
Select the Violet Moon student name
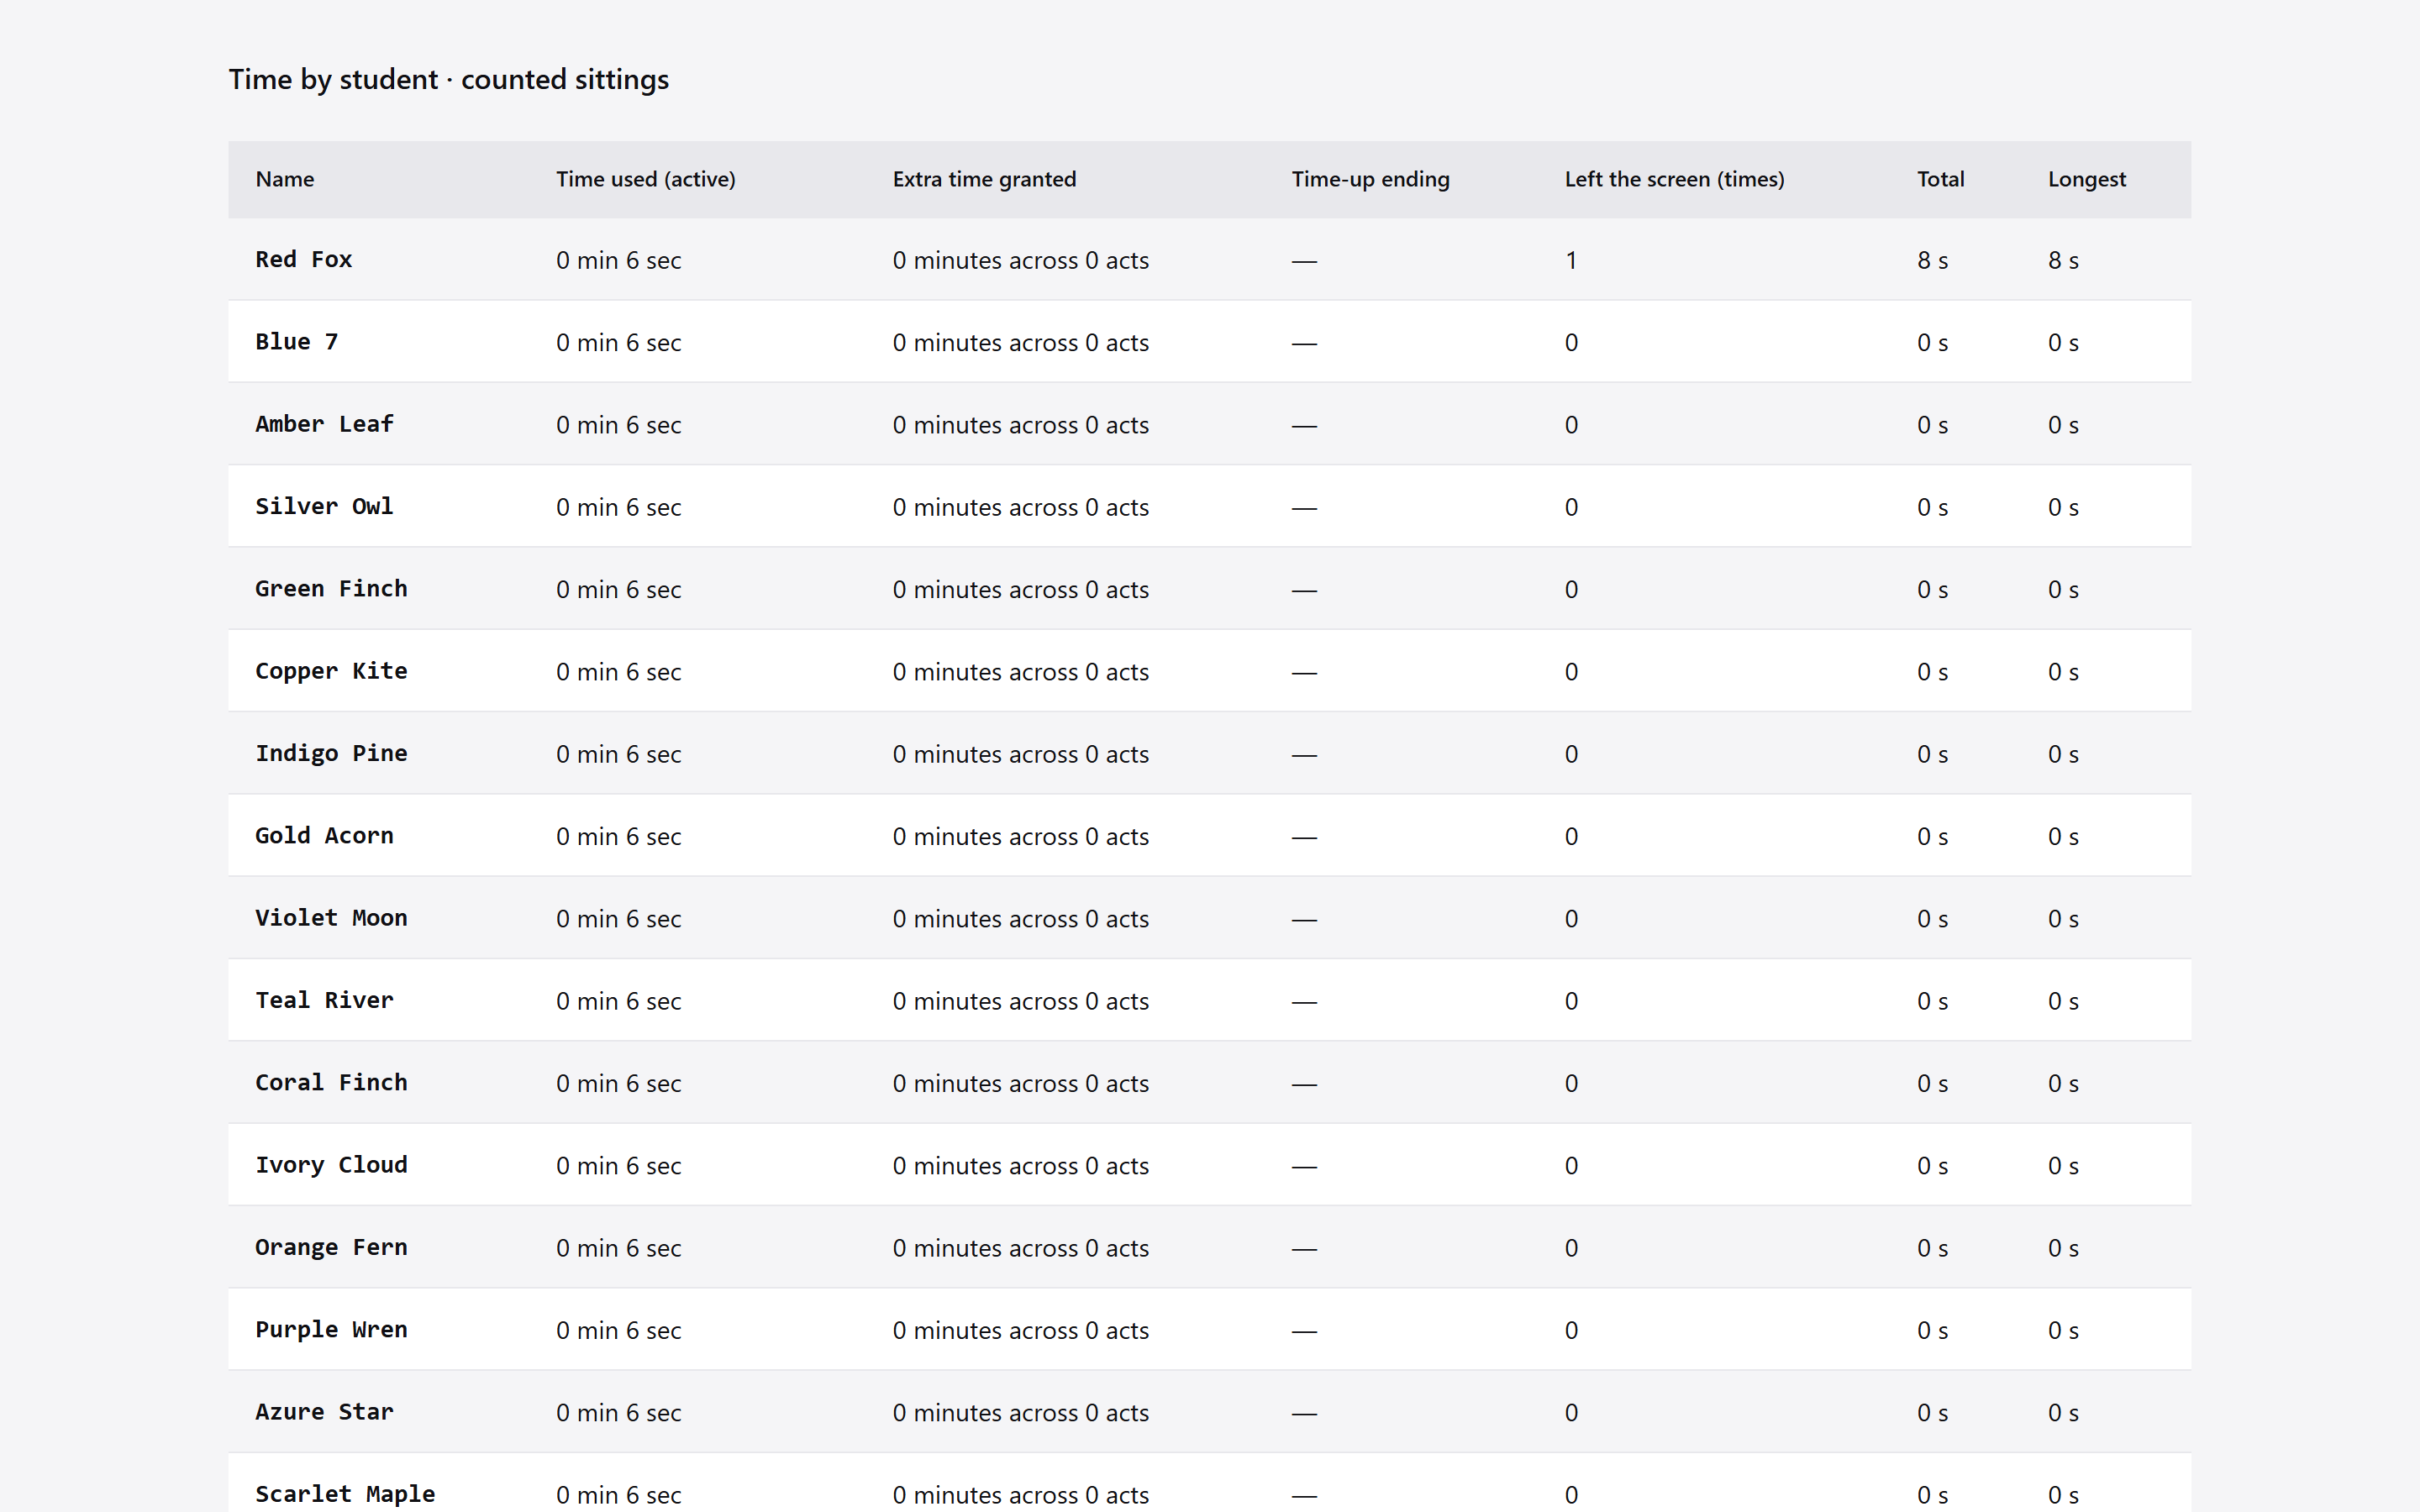tap(332, 918)
